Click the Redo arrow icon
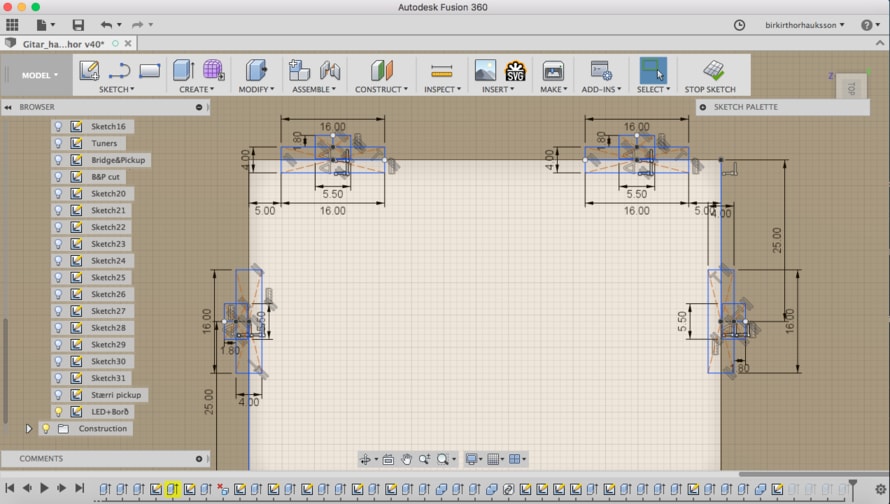 tap(137, 24)
